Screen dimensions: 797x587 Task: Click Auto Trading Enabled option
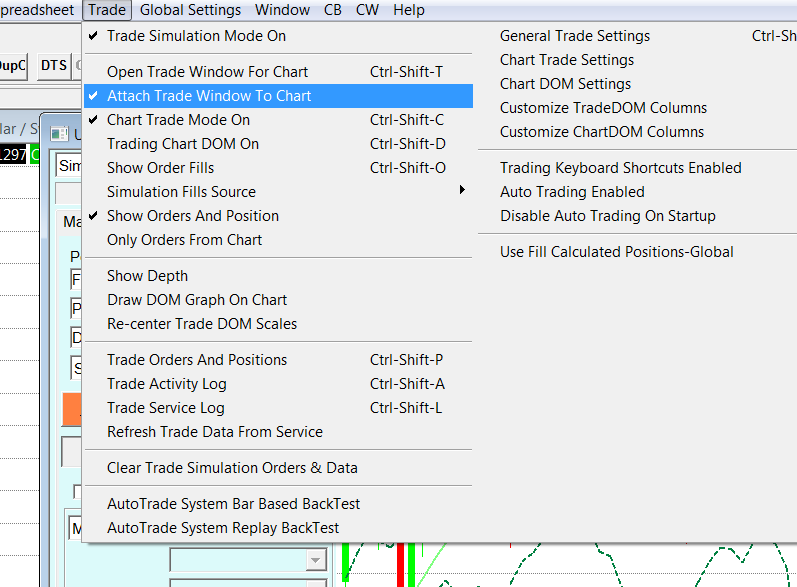pyautogui.click(x=572, y=192)
